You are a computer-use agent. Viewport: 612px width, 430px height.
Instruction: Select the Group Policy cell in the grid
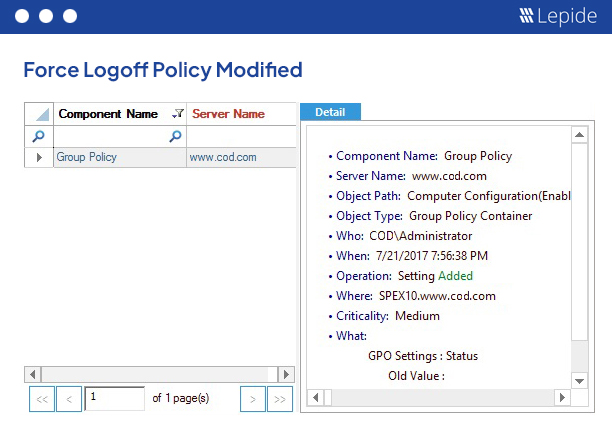click(x=120, y=158)
